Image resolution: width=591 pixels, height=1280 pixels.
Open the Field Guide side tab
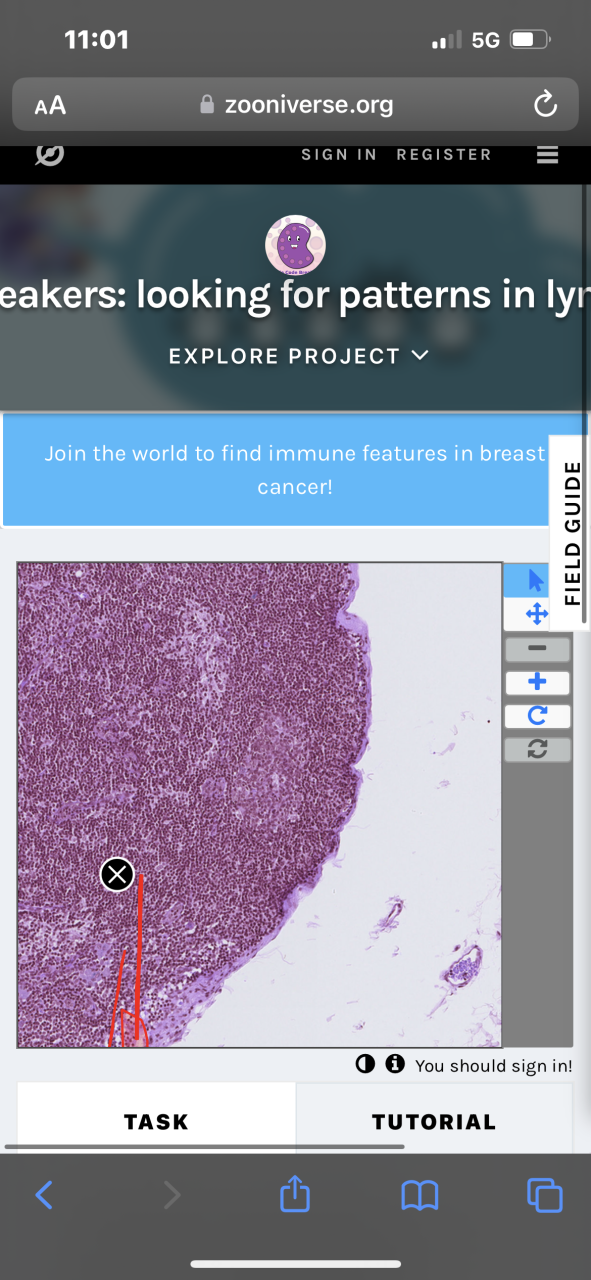[x=572, y=534]
